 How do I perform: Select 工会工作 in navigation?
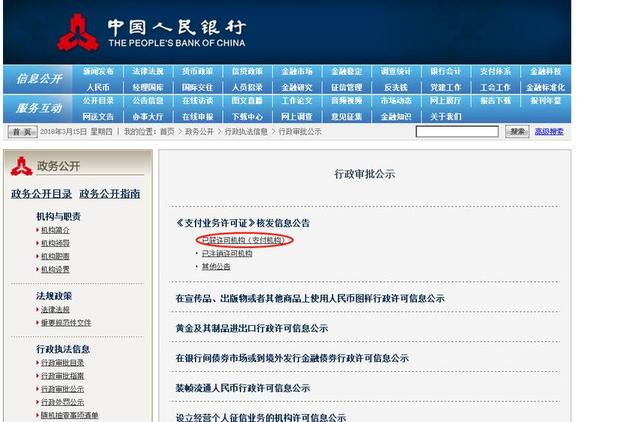coord(496,87)
